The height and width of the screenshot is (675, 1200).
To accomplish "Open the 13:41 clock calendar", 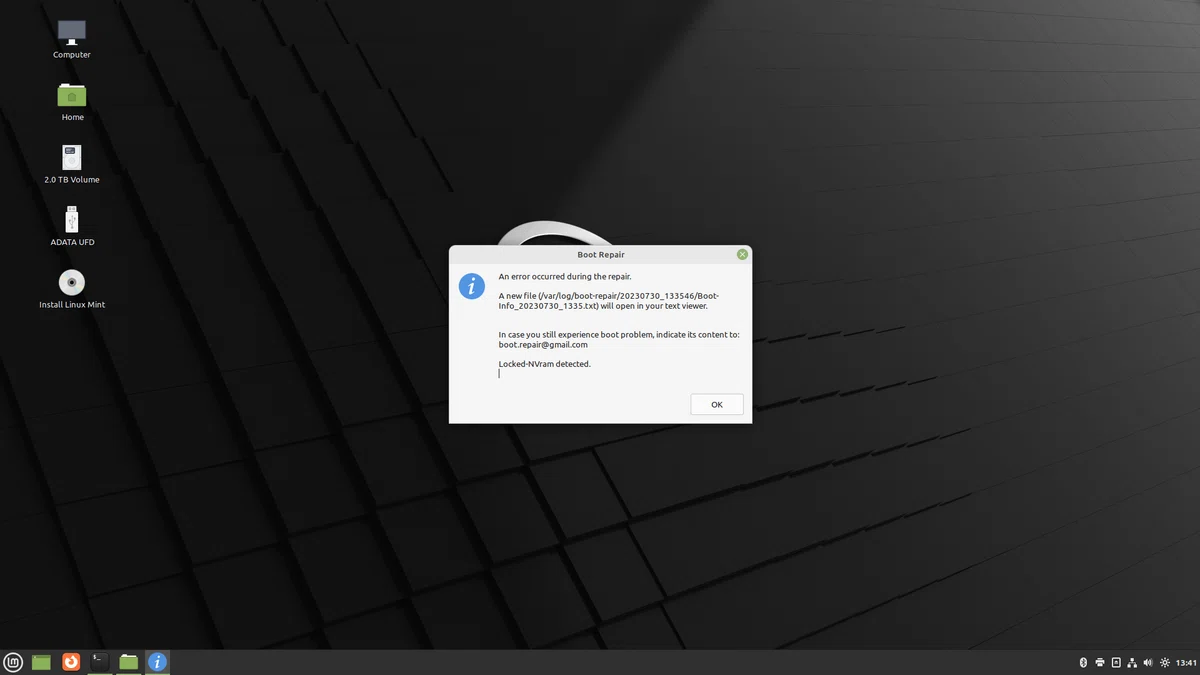I will [x=1186, y=663].
